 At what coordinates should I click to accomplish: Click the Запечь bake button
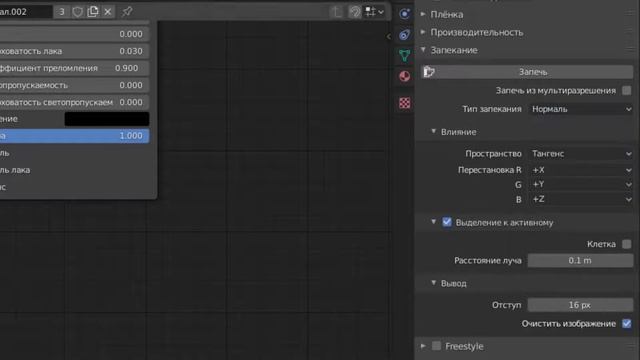[527, 72]
